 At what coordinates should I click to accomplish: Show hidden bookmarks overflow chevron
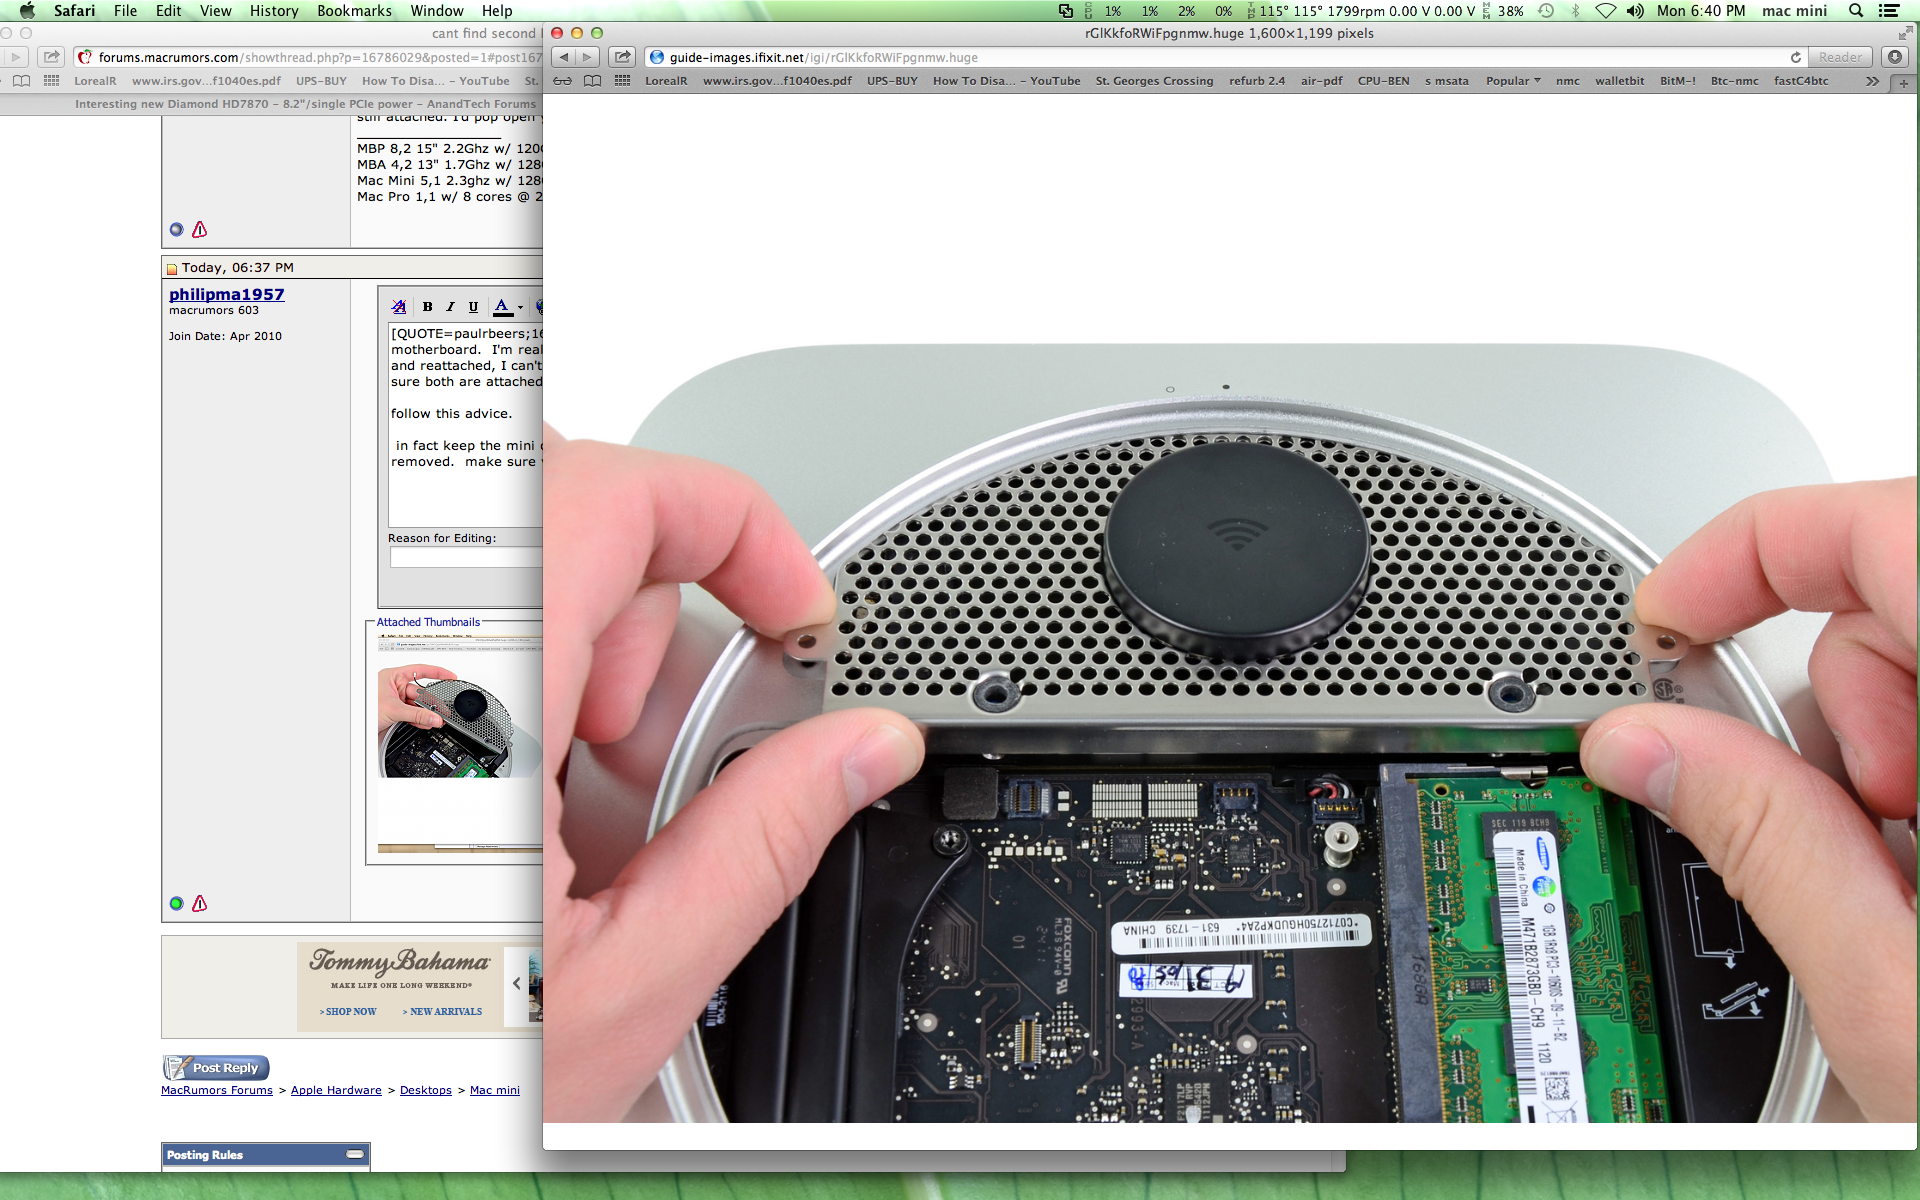coord(1871,81)
